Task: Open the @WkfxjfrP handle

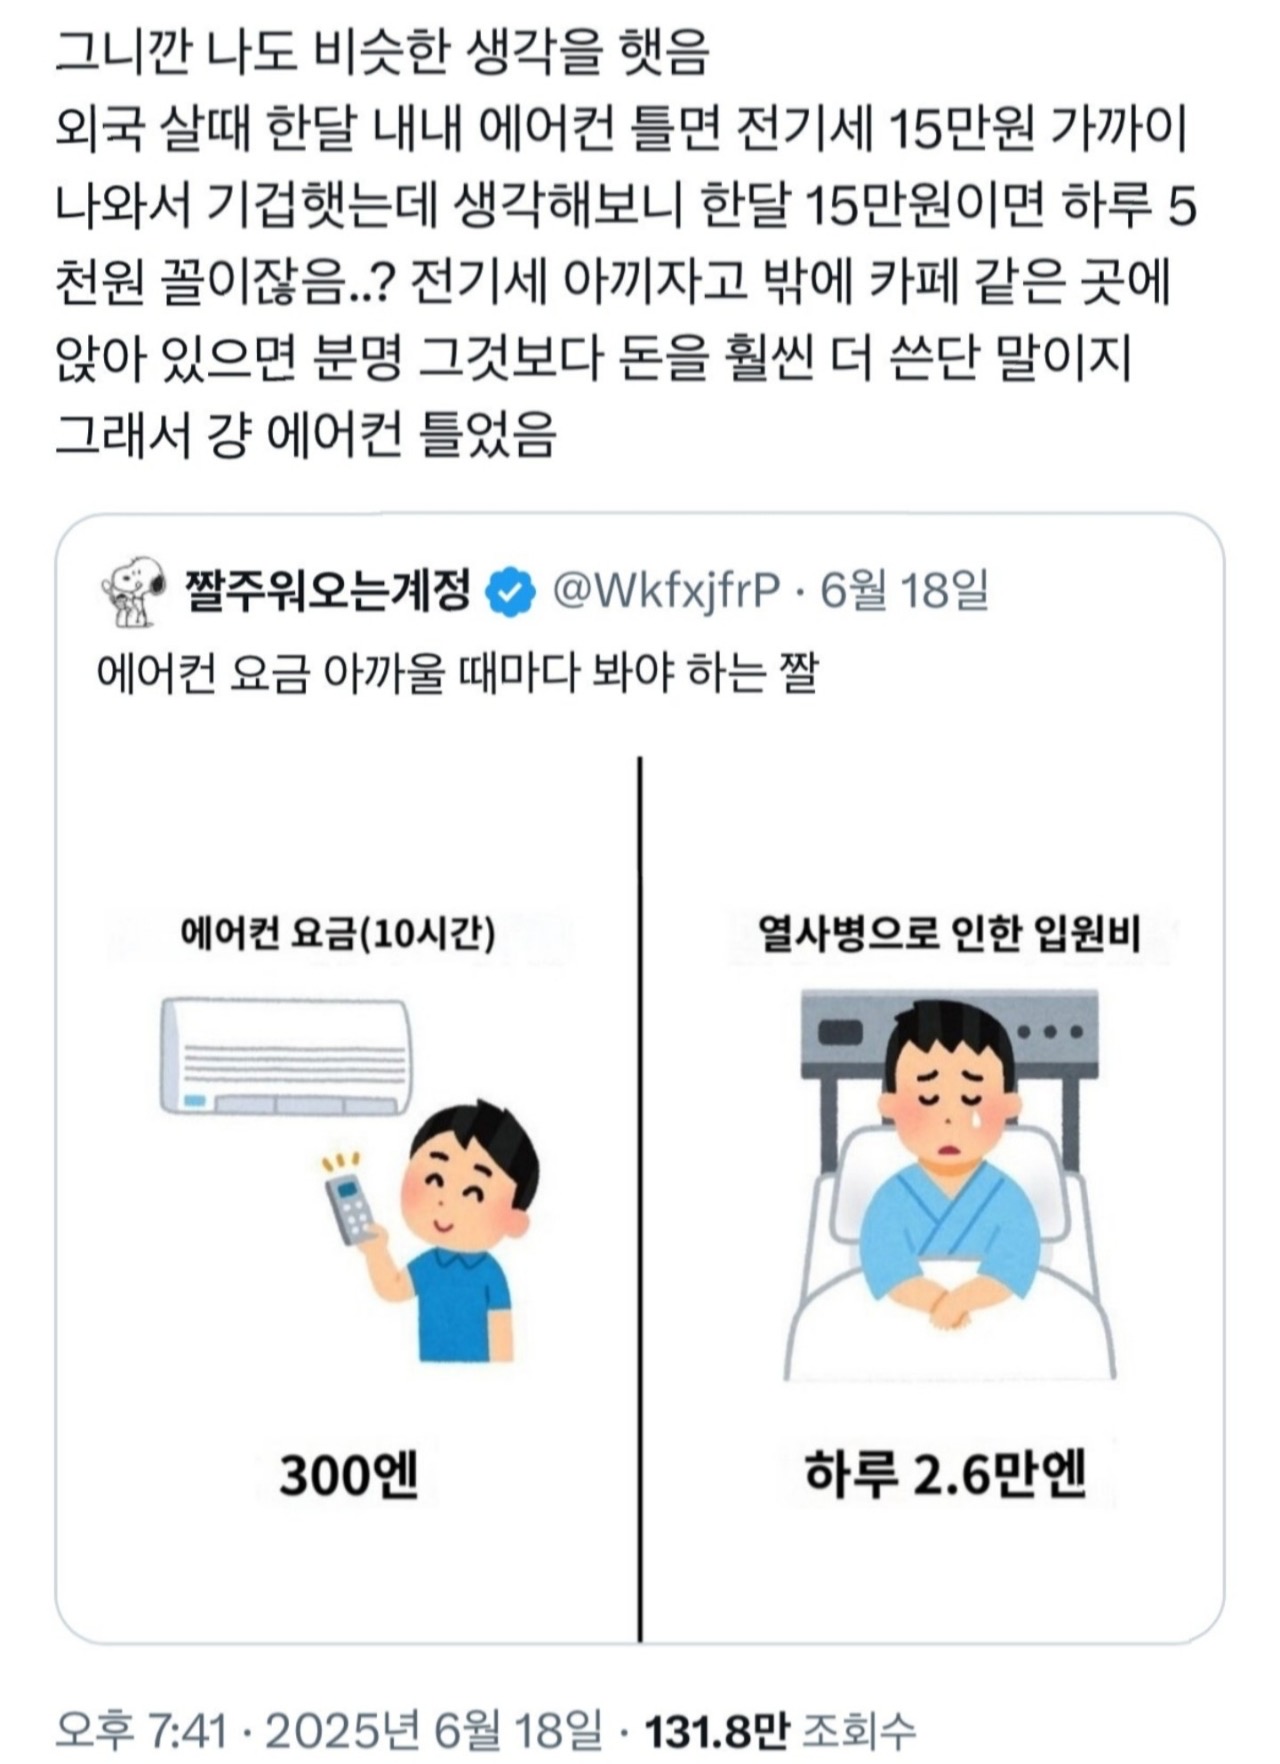Action: 666,592
